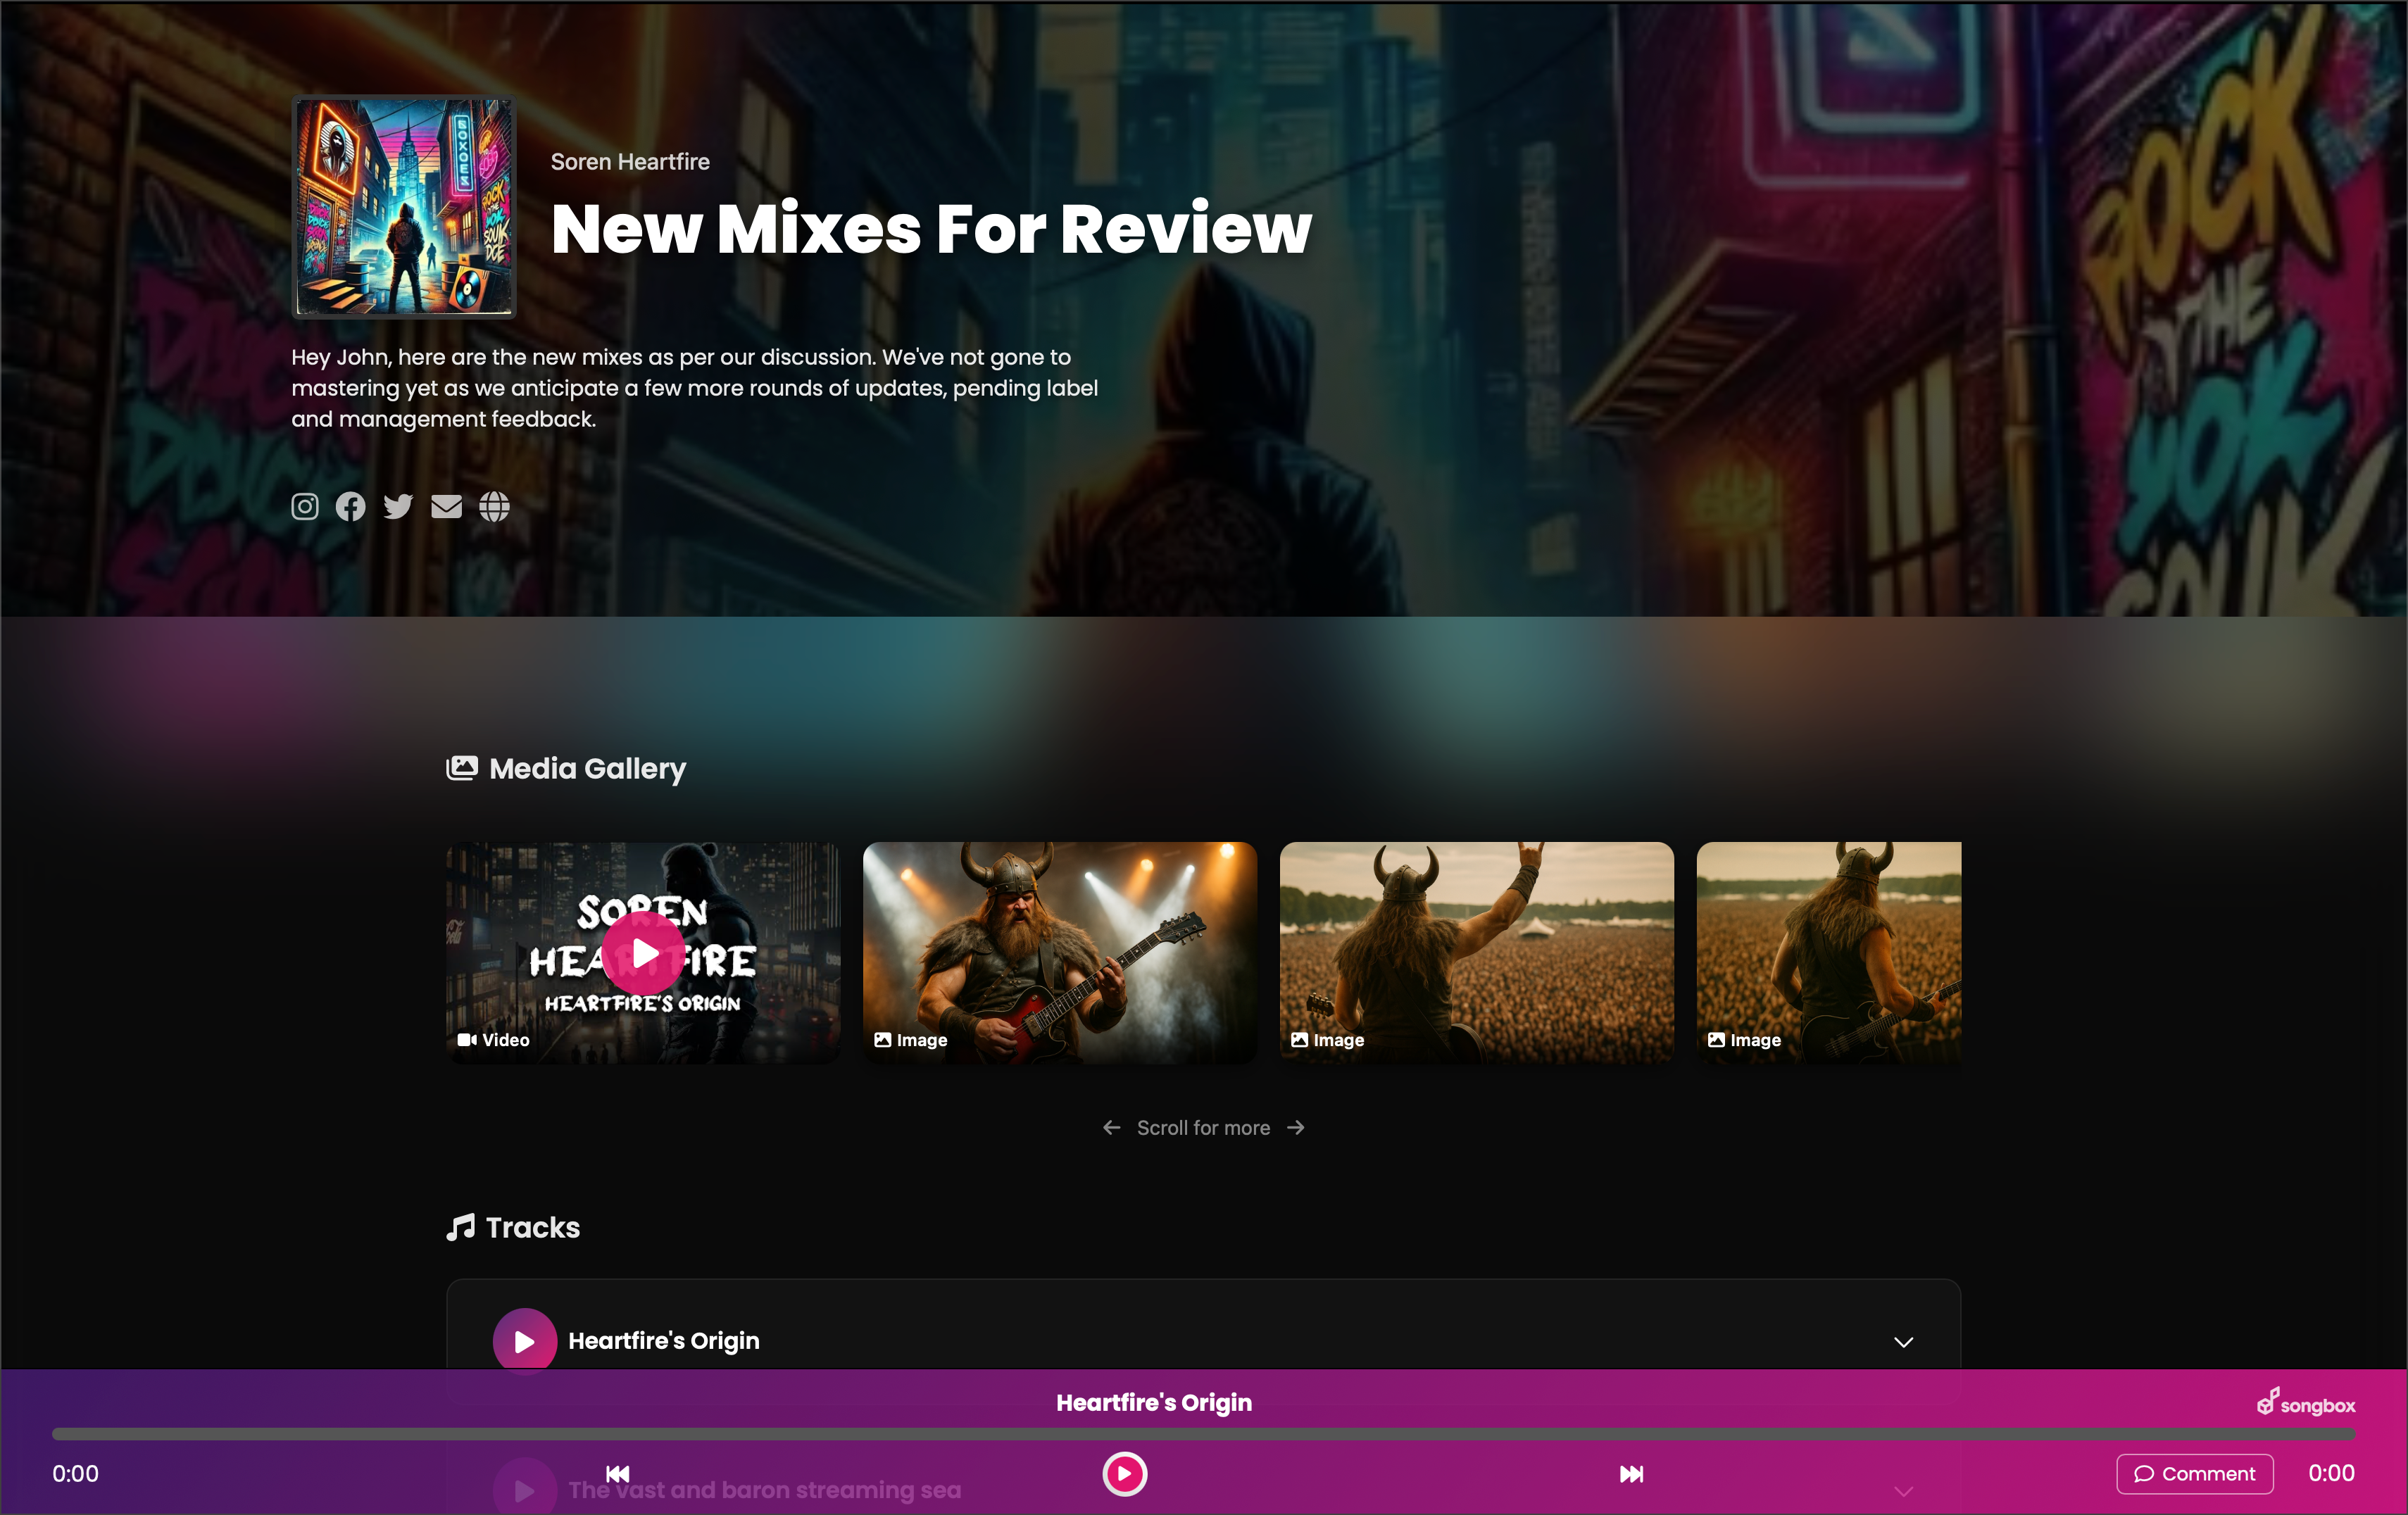Screen dimensions: 2408x1515
Task: Expand the Heartfire's Origin track chevron
Action: tap(1903, 1341)
